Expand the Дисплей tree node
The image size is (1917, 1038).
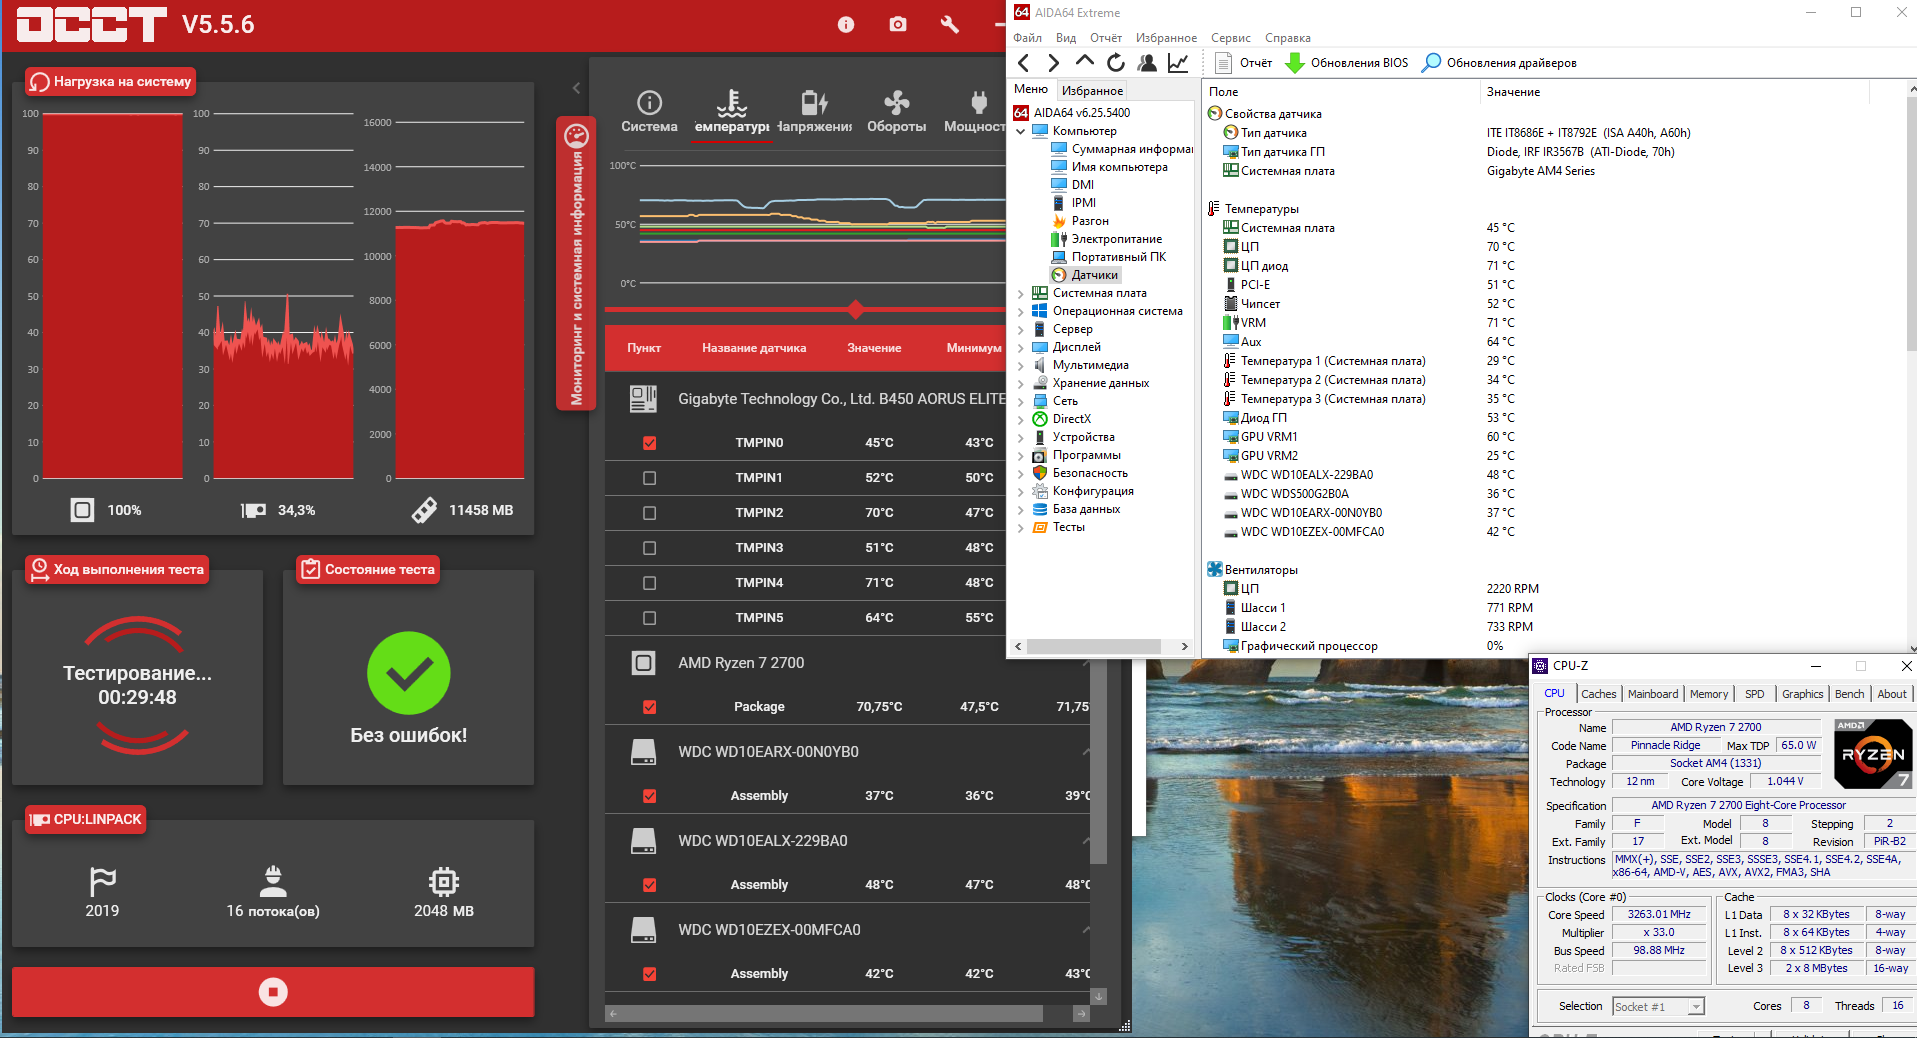(x=1020, y=347)
